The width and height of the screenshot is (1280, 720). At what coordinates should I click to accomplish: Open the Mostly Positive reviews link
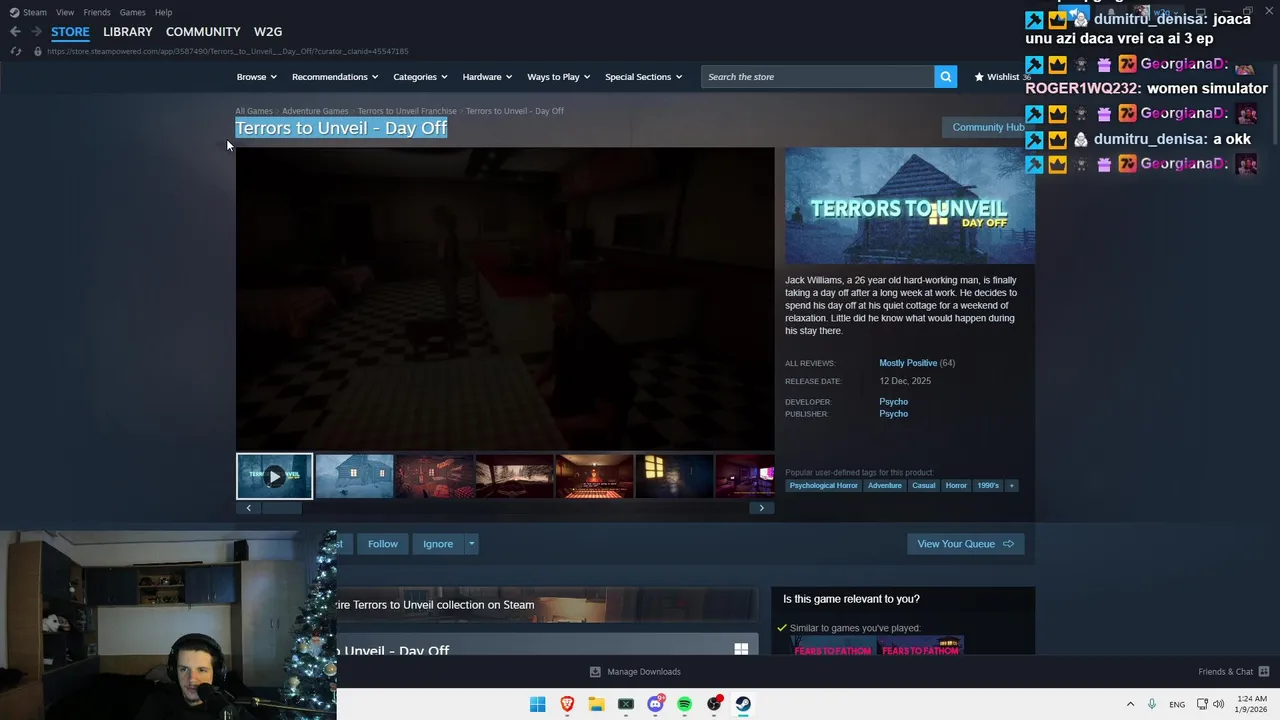pos(908,363)
